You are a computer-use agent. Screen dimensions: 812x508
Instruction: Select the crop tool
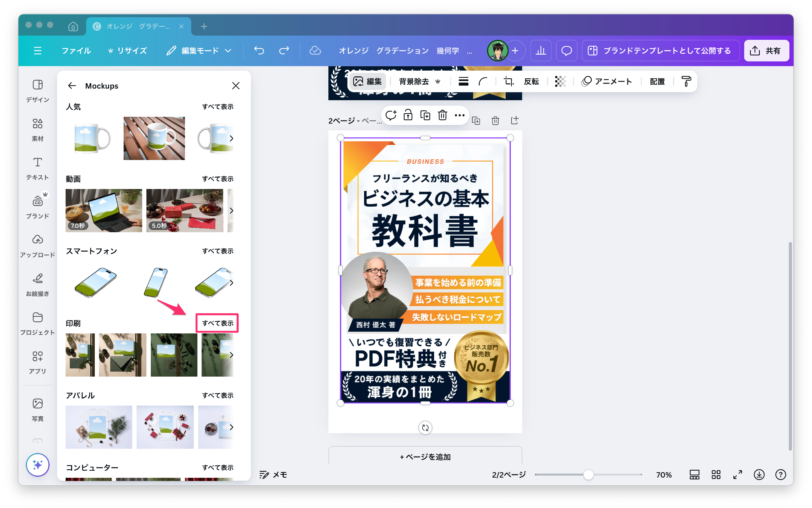[x=509, y=81]
